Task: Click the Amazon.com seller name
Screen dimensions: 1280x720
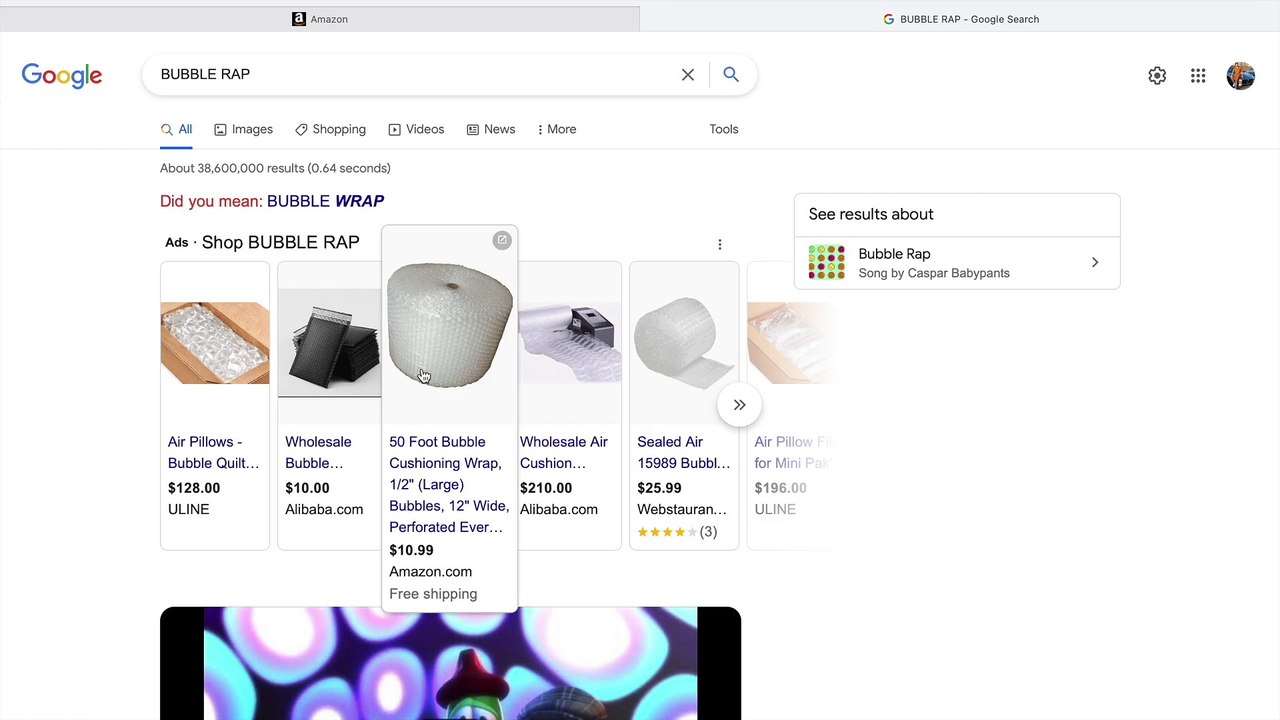Action: (430, 572)
